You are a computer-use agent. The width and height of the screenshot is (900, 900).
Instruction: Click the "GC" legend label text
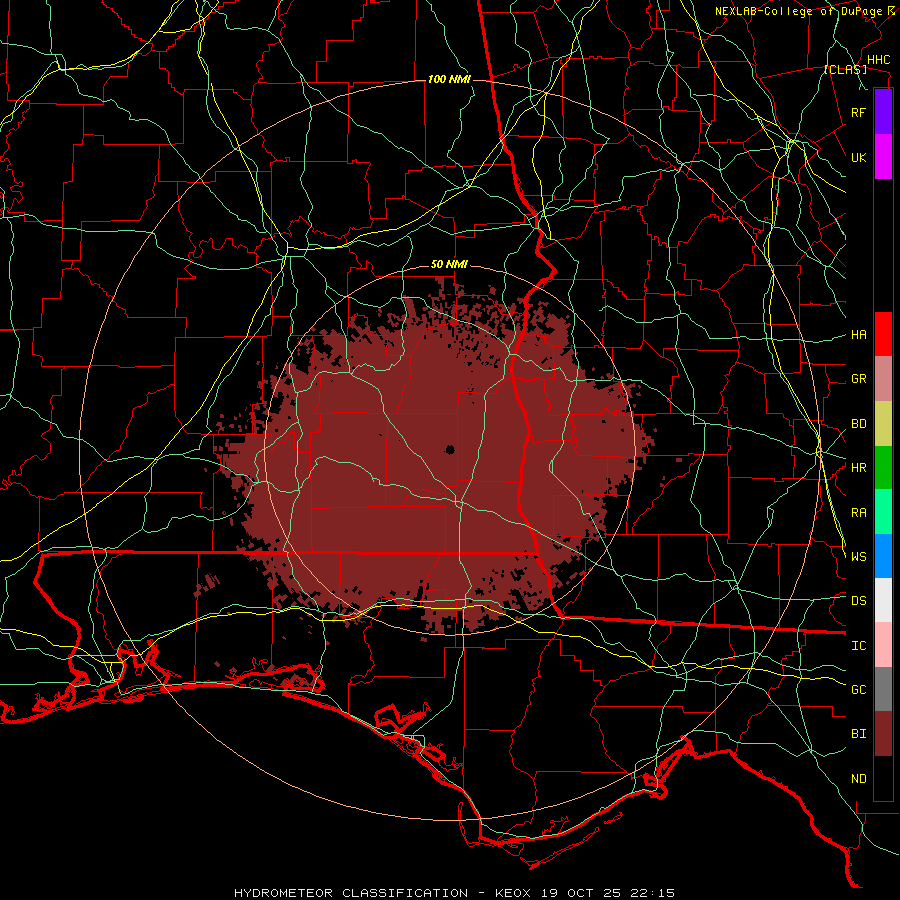point(858,690)
